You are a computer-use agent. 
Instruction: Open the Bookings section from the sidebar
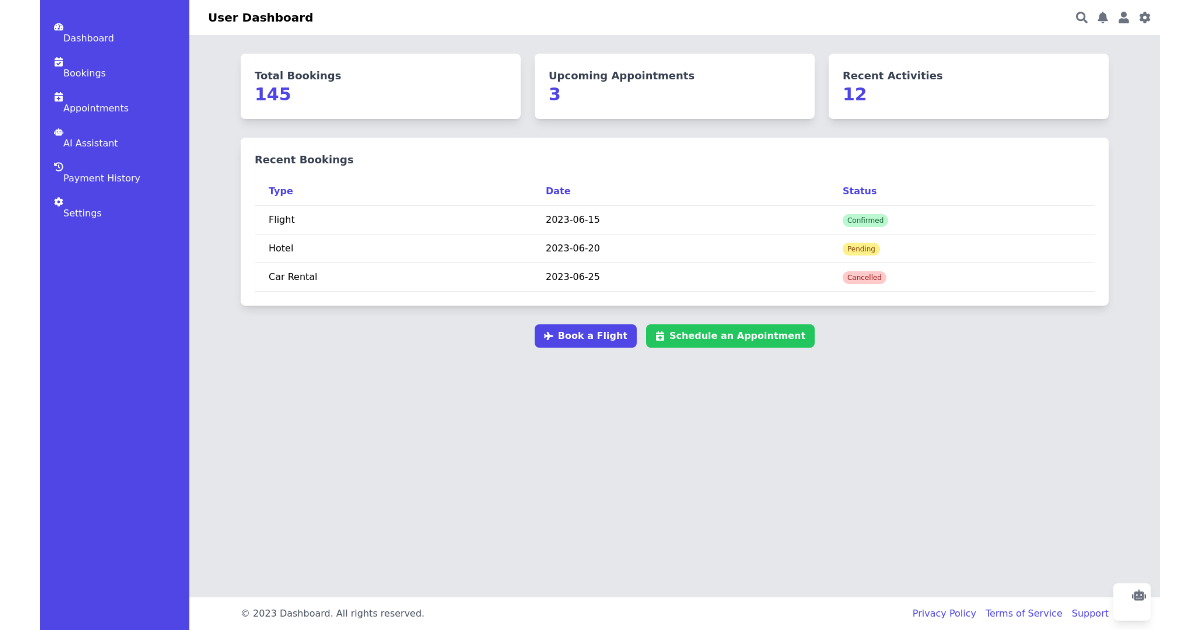point(83,72)
